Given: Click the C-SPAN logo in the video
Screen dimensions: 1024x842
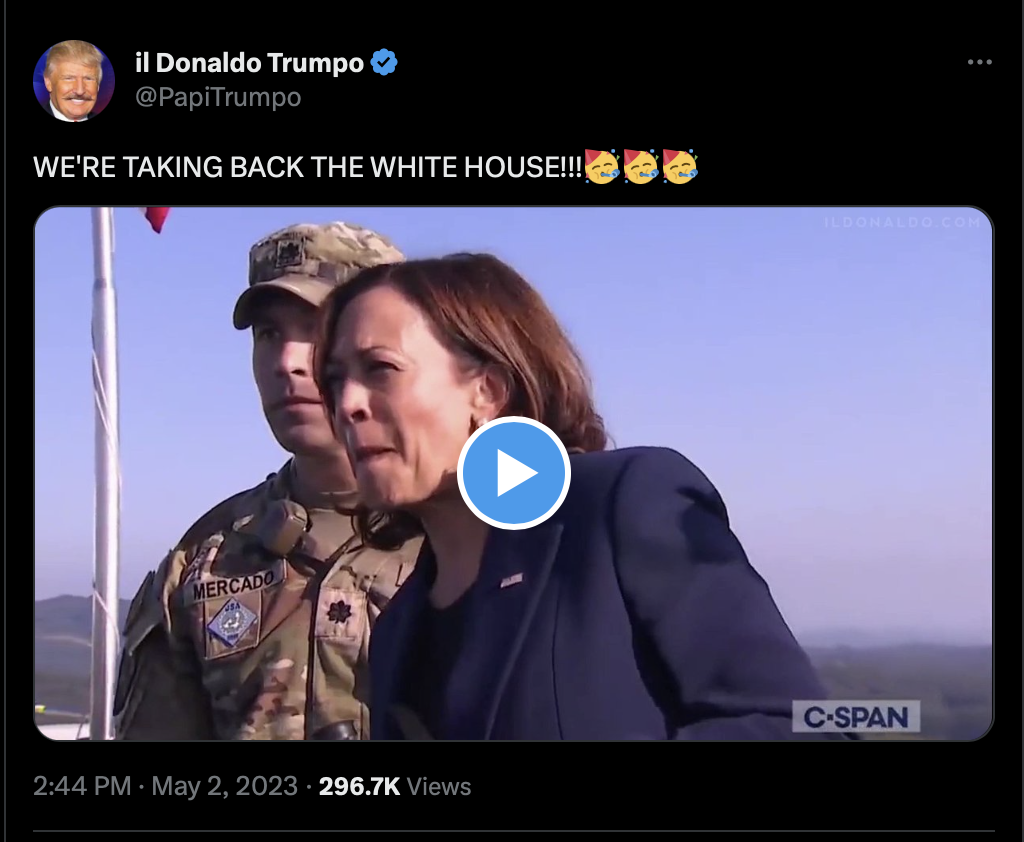Looking at the screenshot, I should coord(856,717).
